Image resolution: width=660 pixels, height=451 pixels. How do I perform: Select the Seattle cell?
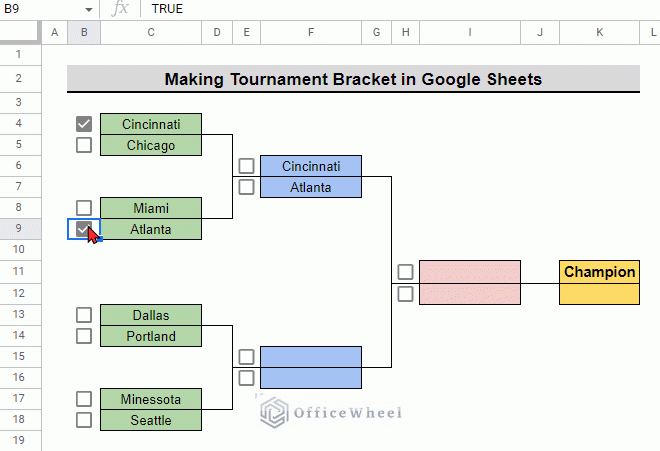tap(151, 420)
